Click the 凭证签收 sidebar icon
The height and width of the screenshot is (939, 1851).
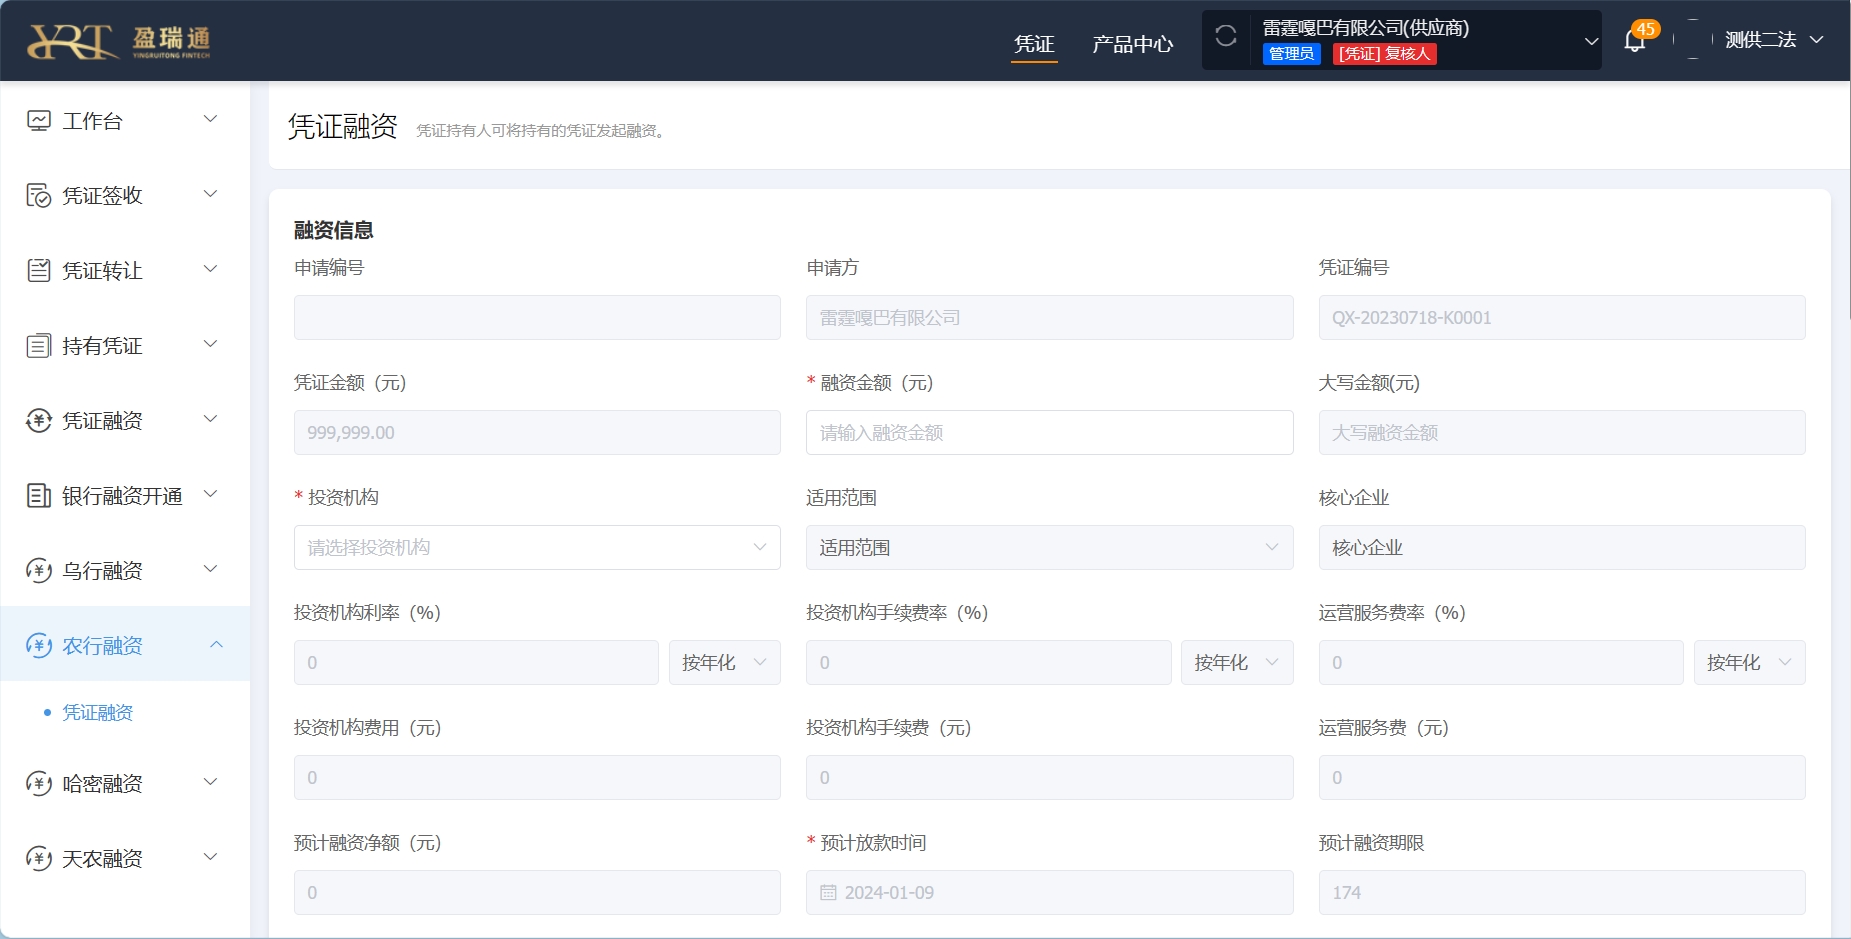point(38,196)
